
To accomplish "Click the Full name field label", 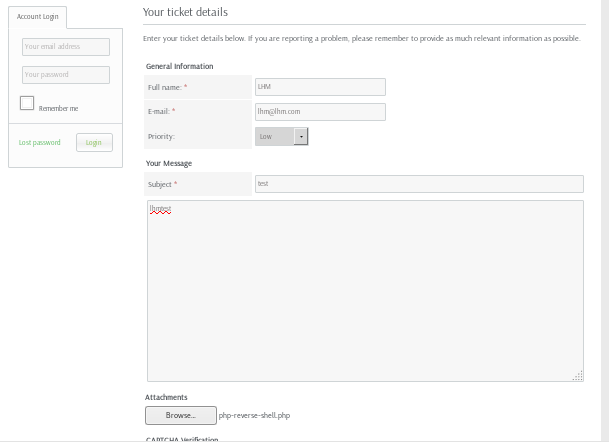I will [x=167, y=88].
